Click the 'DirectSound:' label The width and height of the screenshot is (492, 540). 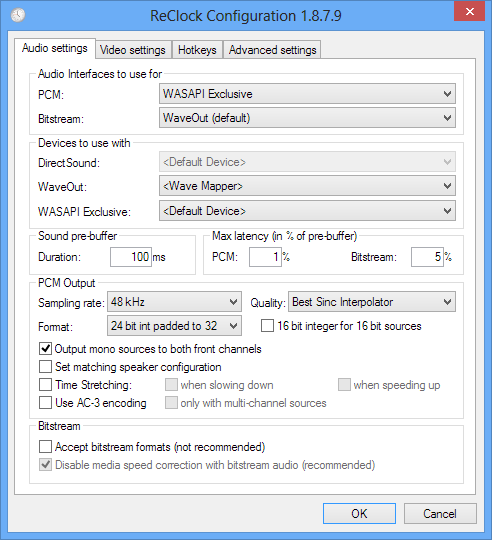[69, 163]
